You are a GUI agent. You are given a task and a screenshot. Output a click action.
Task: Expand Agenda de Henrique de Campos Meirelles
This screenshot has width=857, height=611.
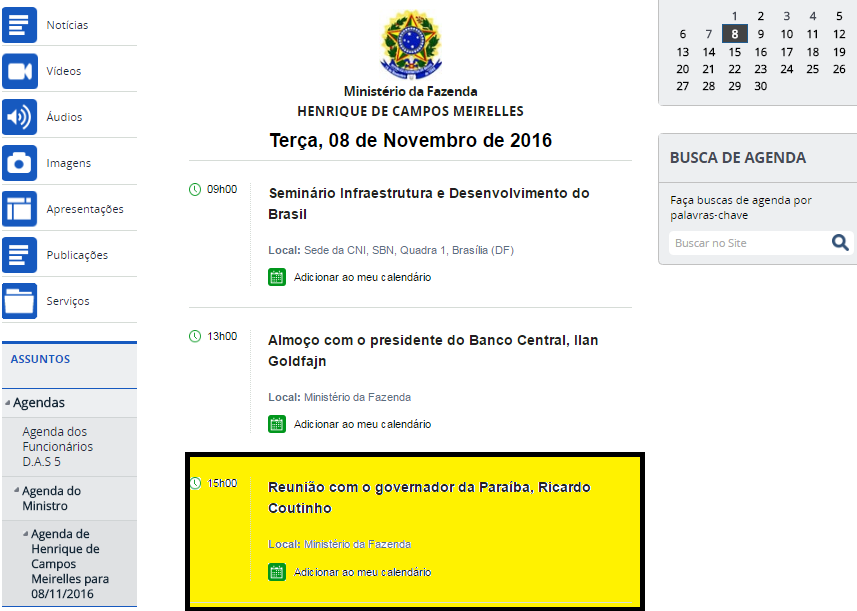click(25, 534)
